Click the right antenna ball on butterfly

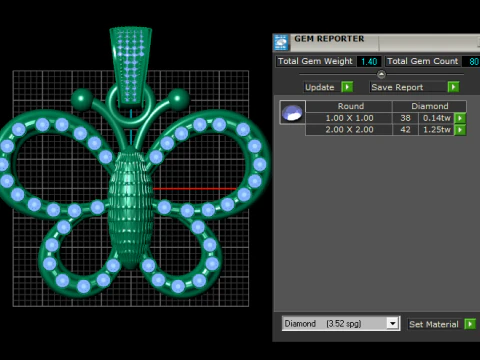(x=179, y=99)
